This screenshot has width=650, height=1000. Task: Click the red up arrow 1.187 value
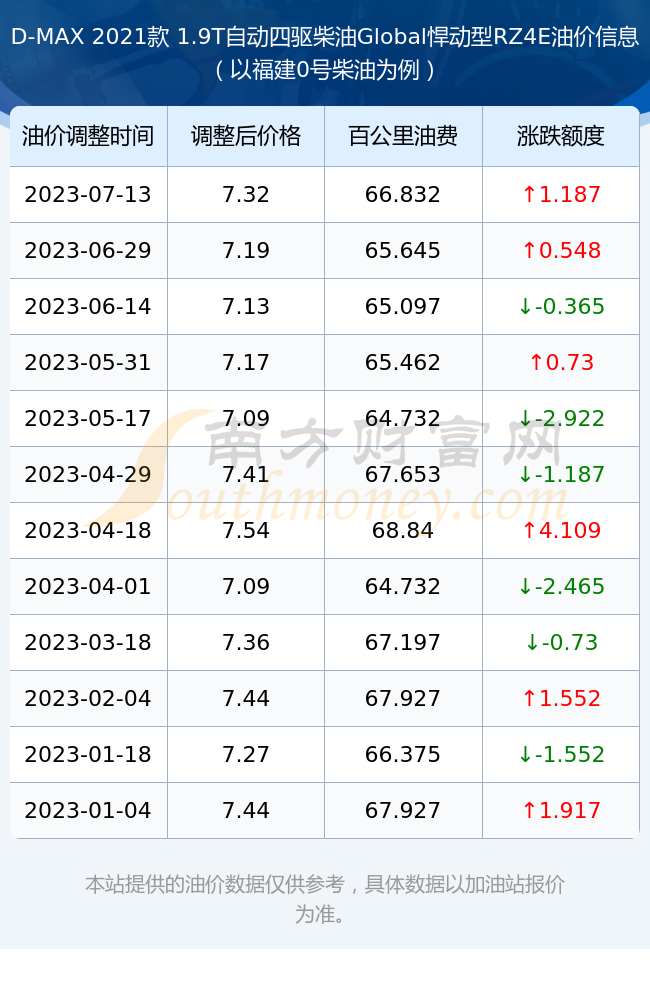(x=561, y=195)
